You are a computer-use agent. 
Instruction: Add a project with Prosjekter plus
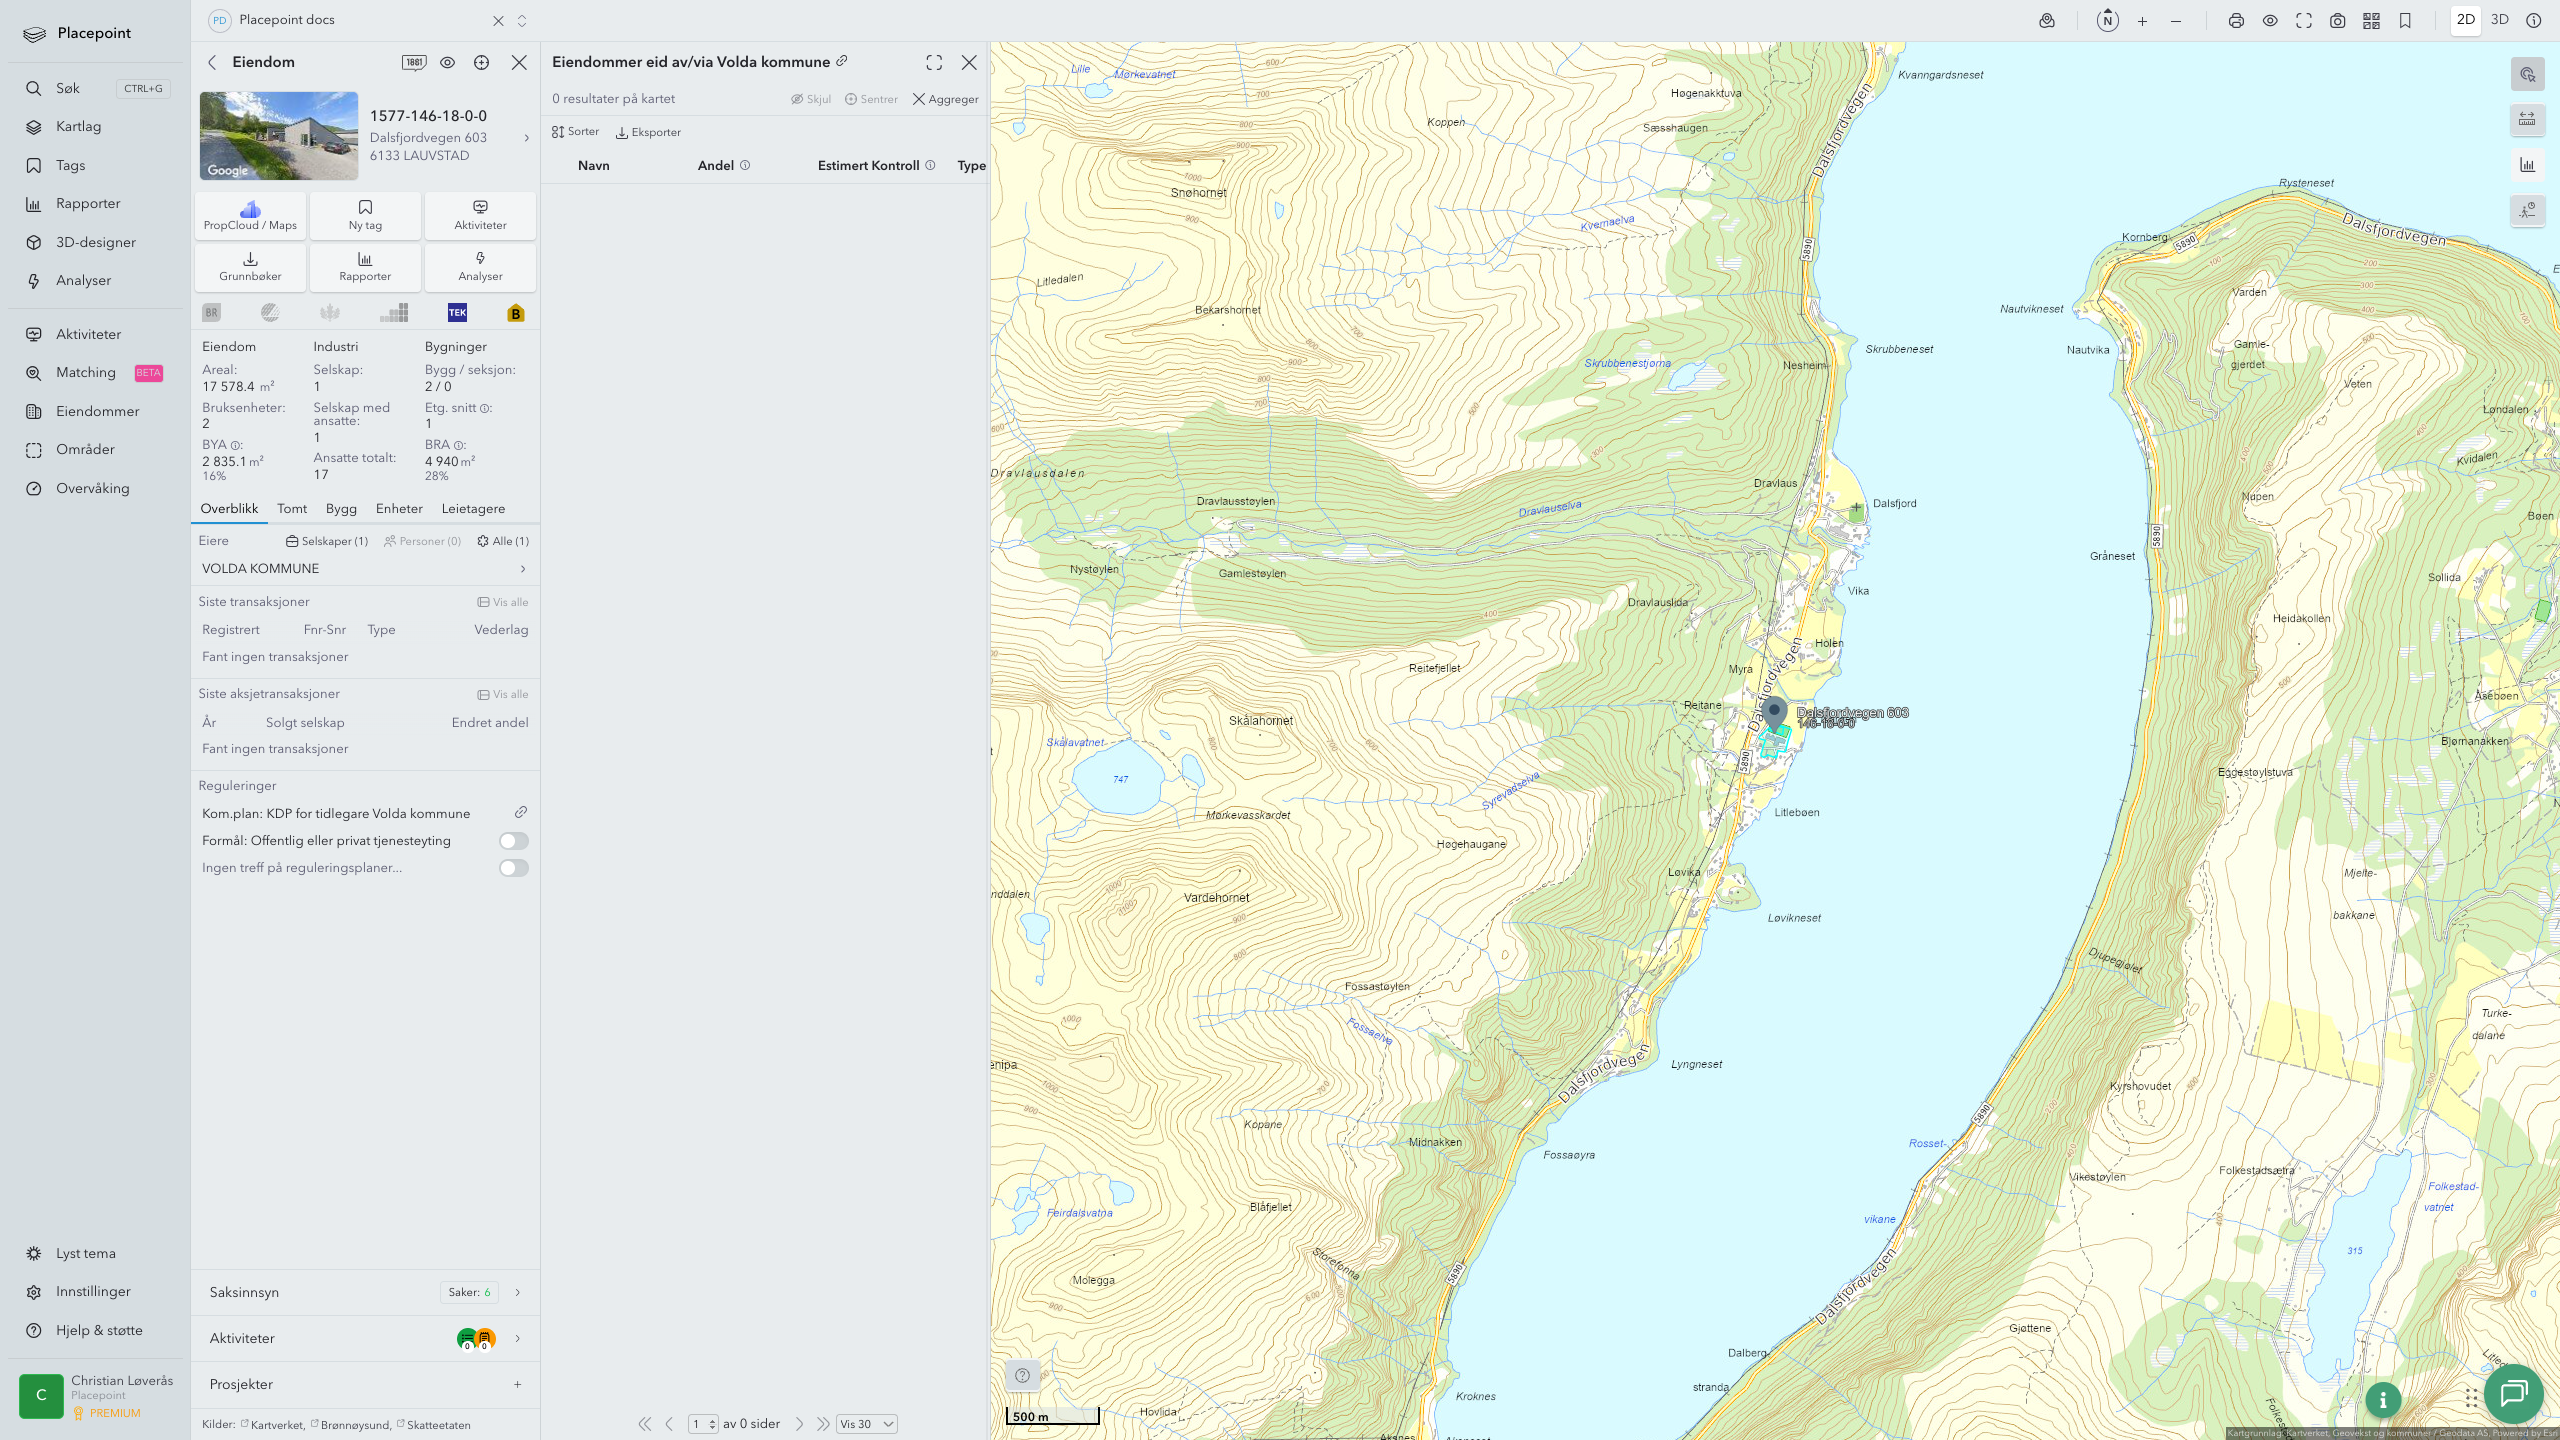pos(518,1385)
